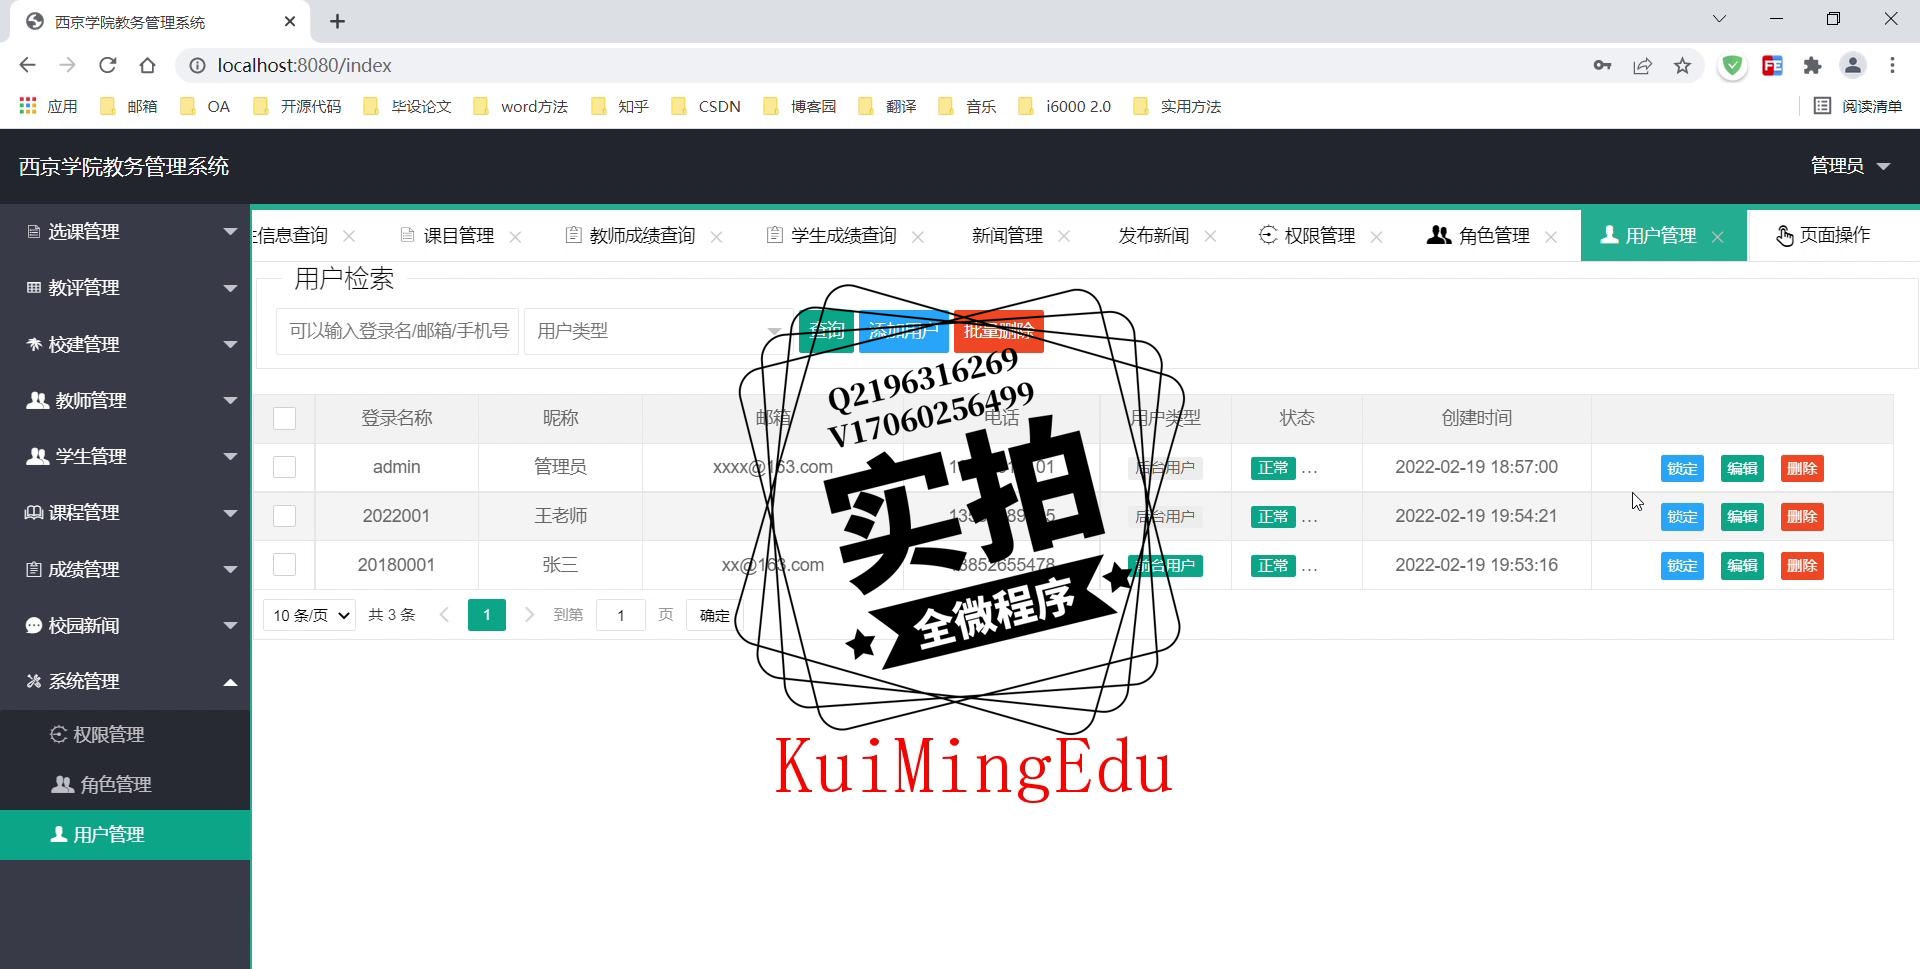Image resolution: width=1920 pixels, height=969 pixels.
Task: Close the 西京学院教务管理系统 browser tab
Action: coord(290,21)
